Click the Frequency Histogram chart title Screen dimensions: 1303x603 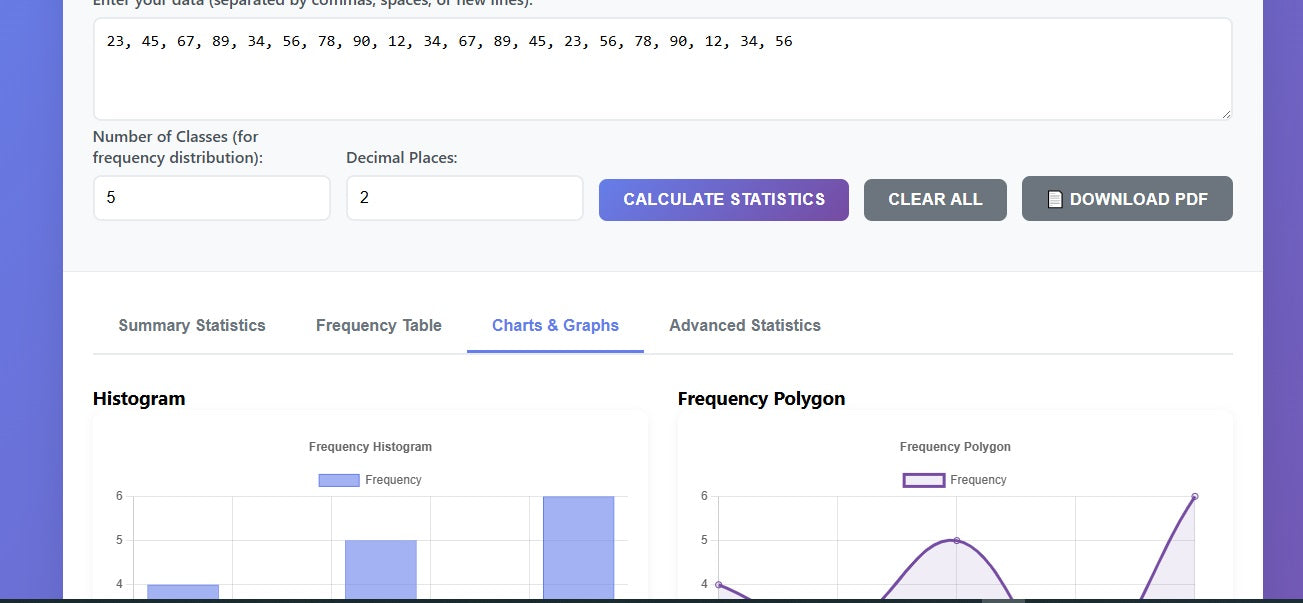point(370,446)
